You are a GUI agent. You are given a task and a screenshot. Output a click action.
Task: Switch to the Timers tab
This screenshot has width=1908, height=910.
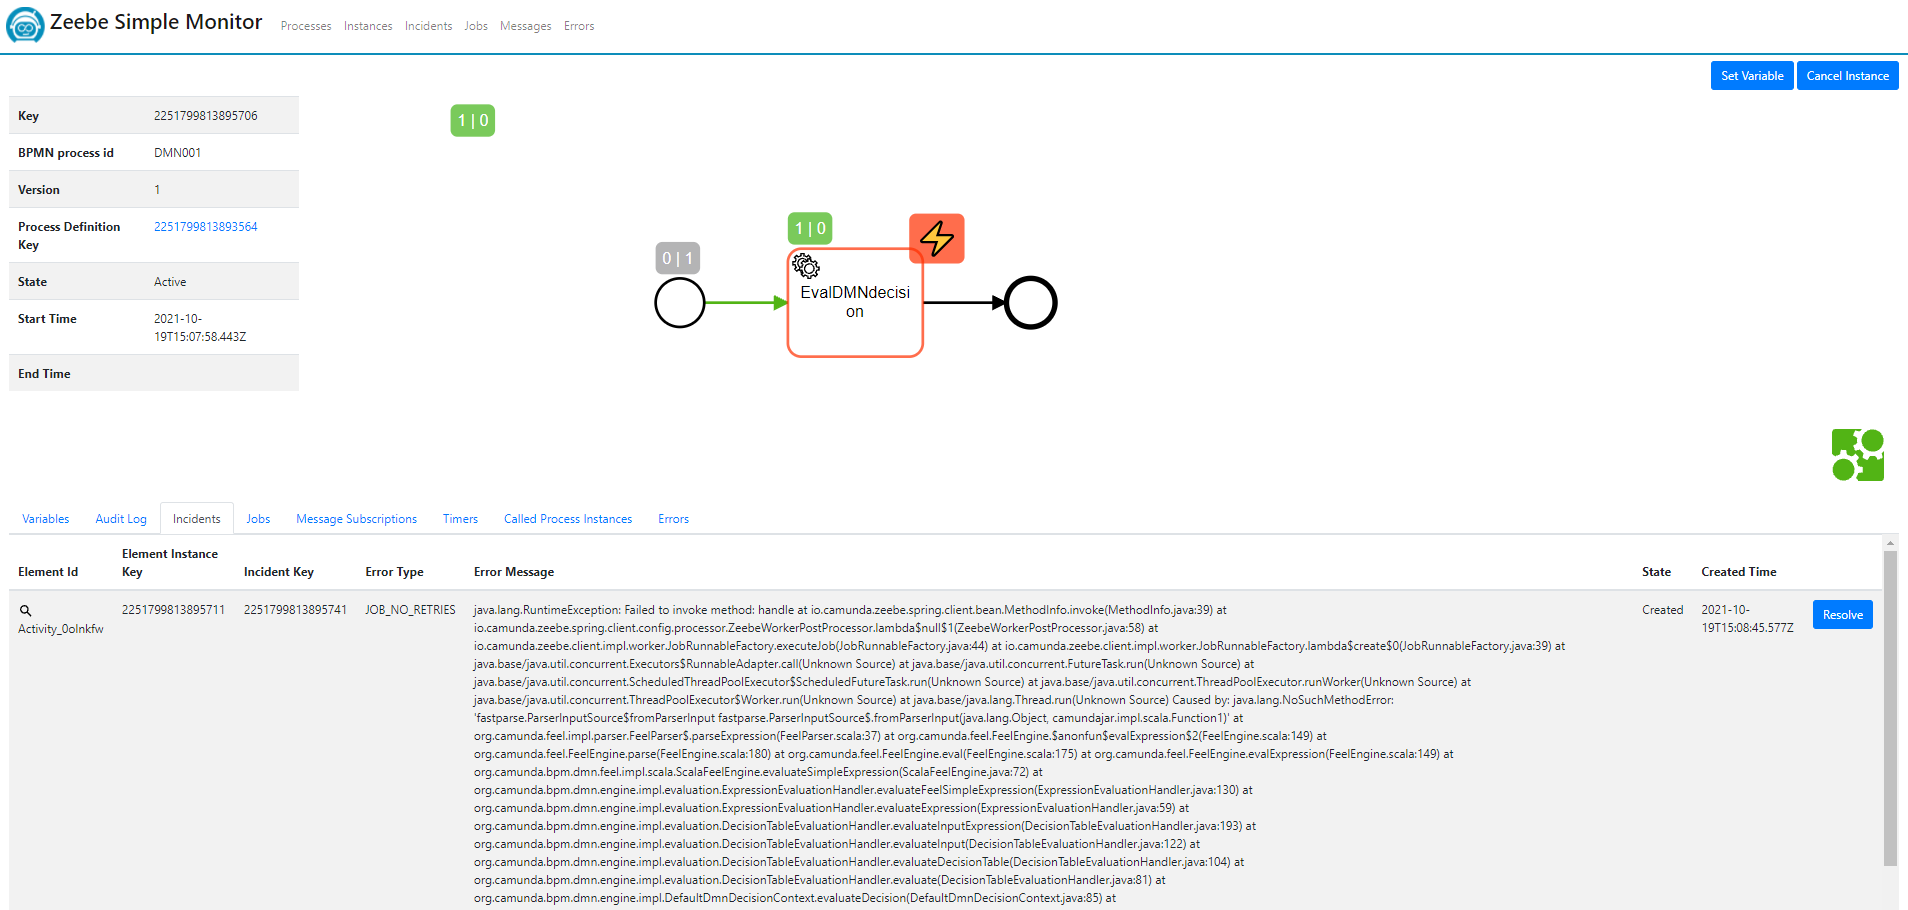(459, 518)
